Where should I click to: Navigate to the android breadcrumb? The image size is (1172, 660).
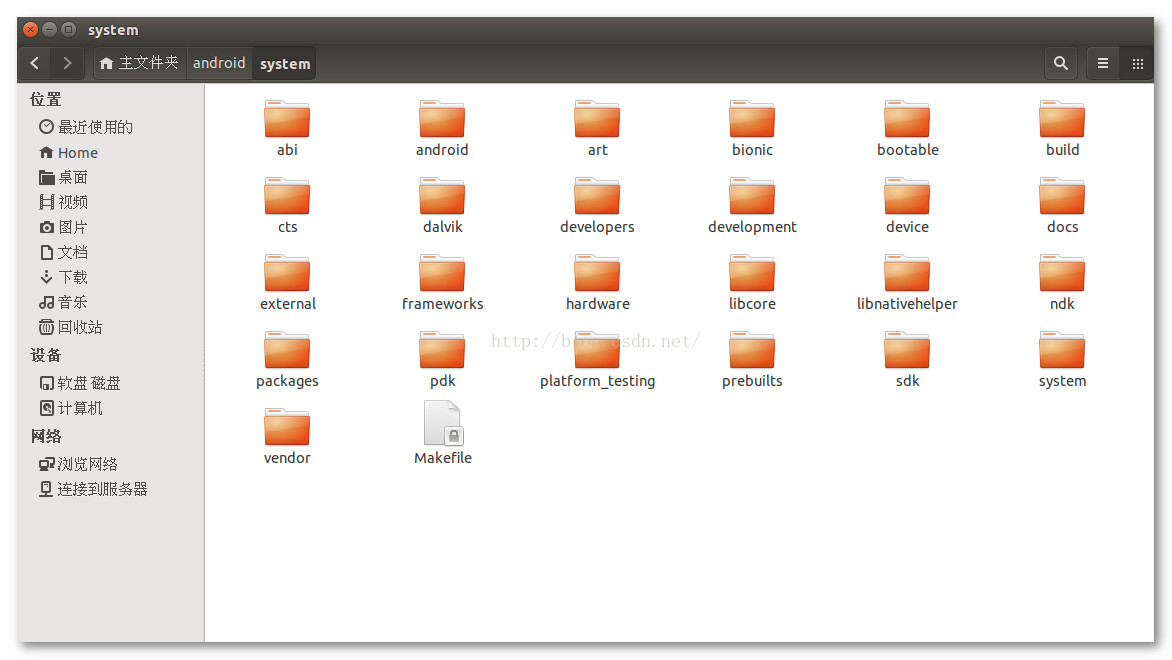tap(219, 64)
